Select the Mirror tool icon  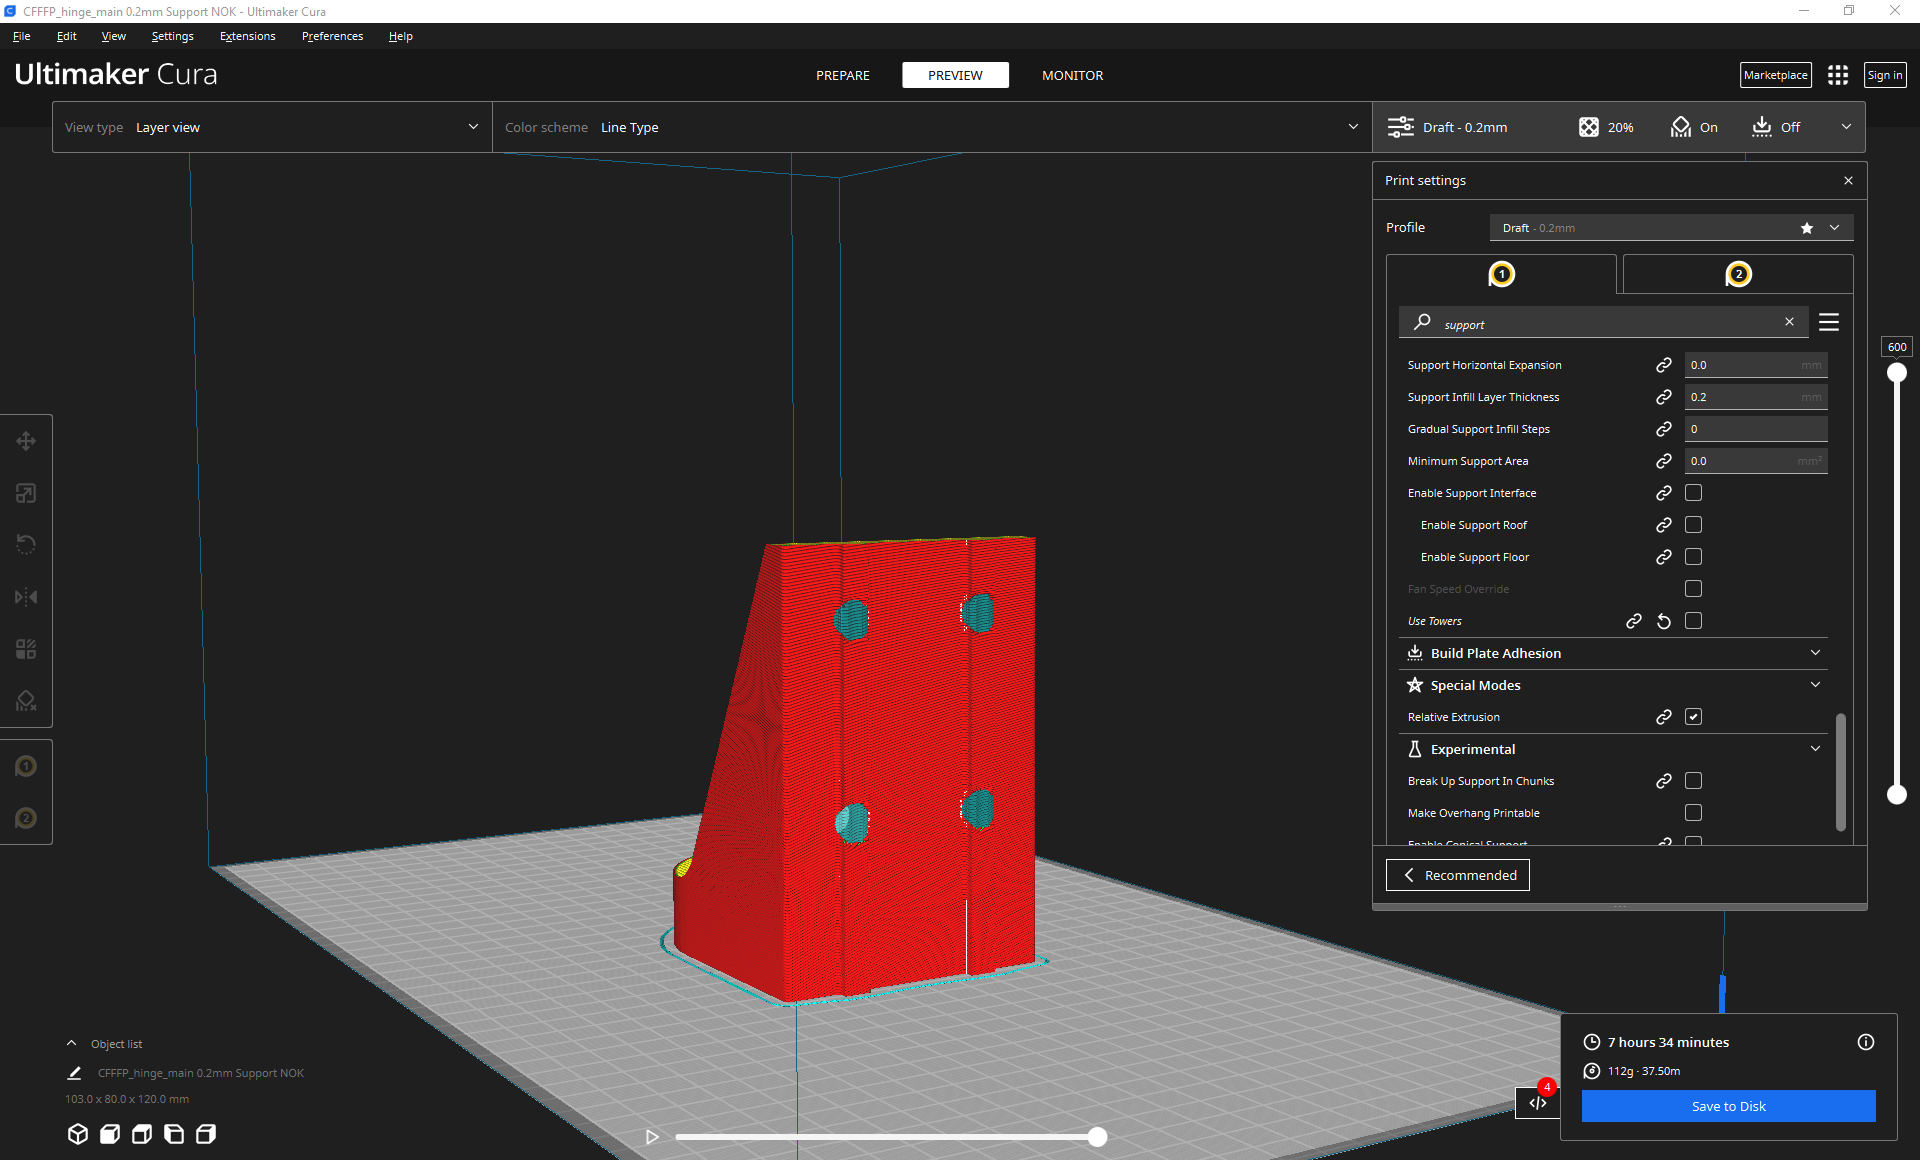26,597
